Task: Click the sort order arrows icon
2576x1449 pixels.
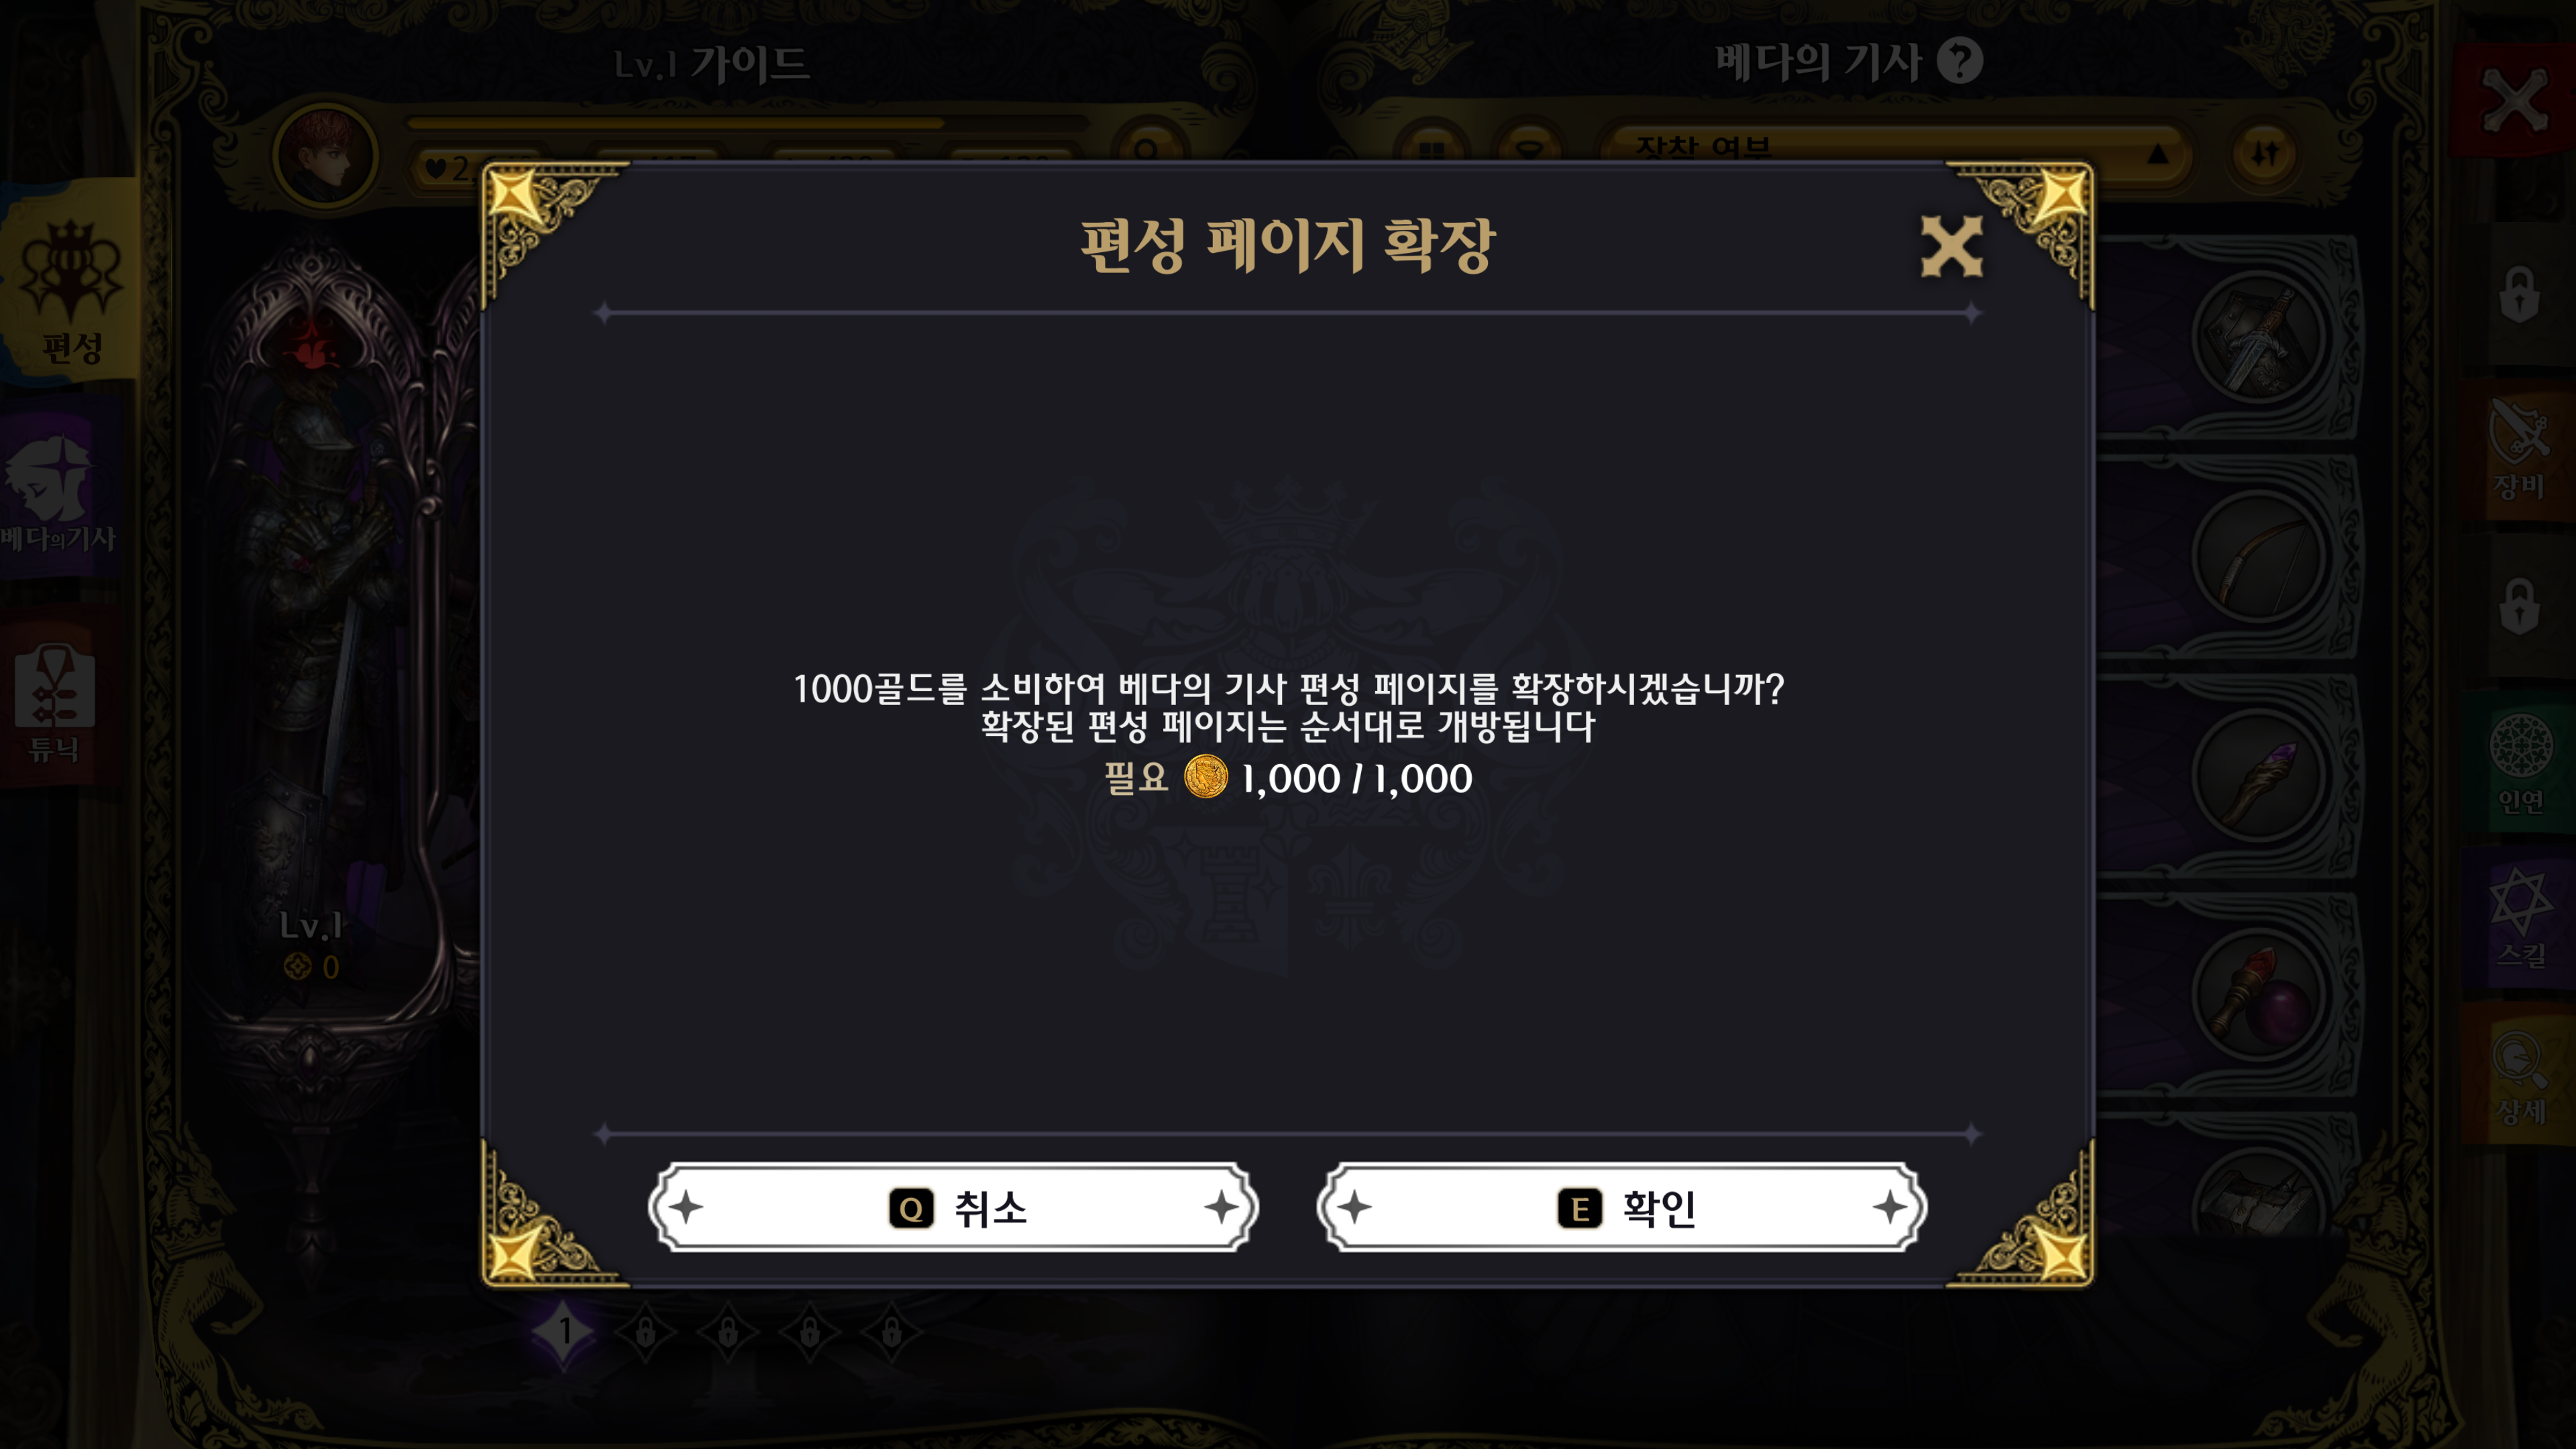Action: tap(2264, 154)
